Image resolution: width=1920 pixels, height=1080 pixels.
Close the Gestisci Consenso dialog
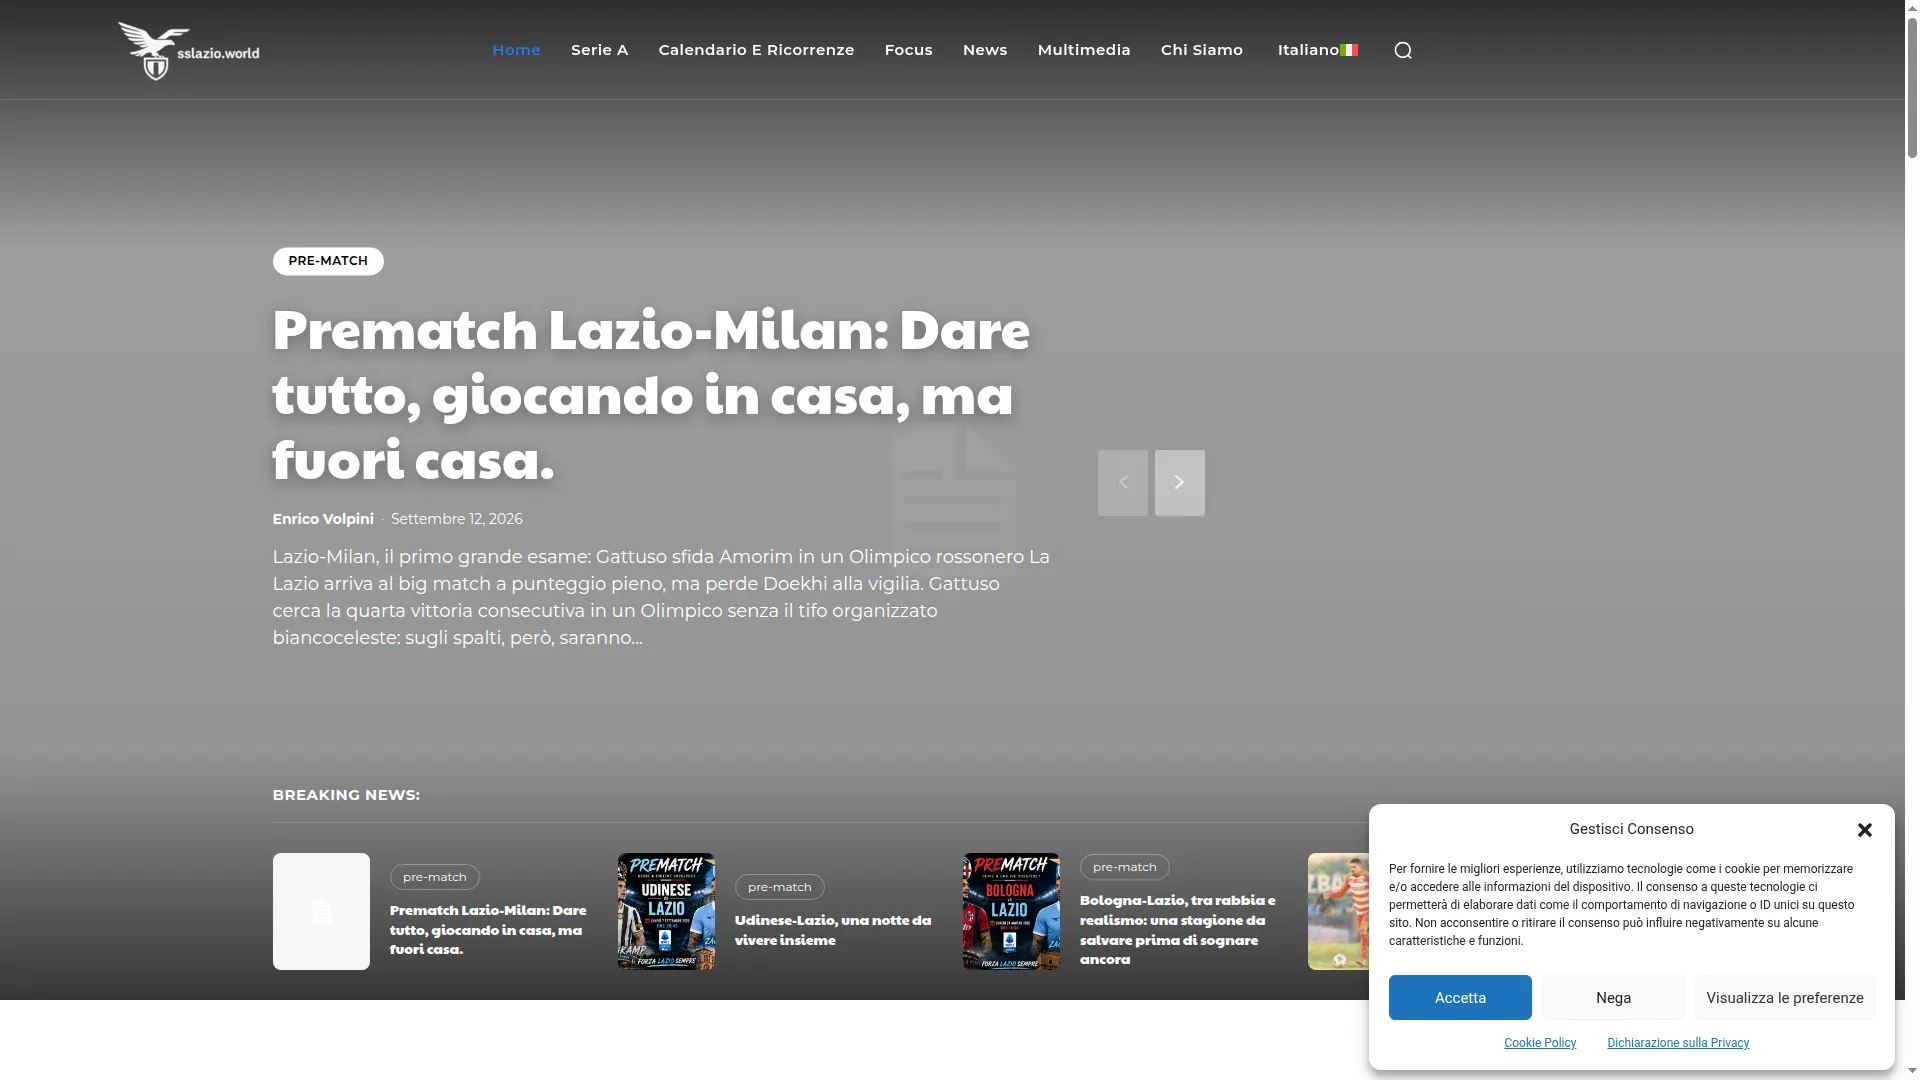(1865, 830)
